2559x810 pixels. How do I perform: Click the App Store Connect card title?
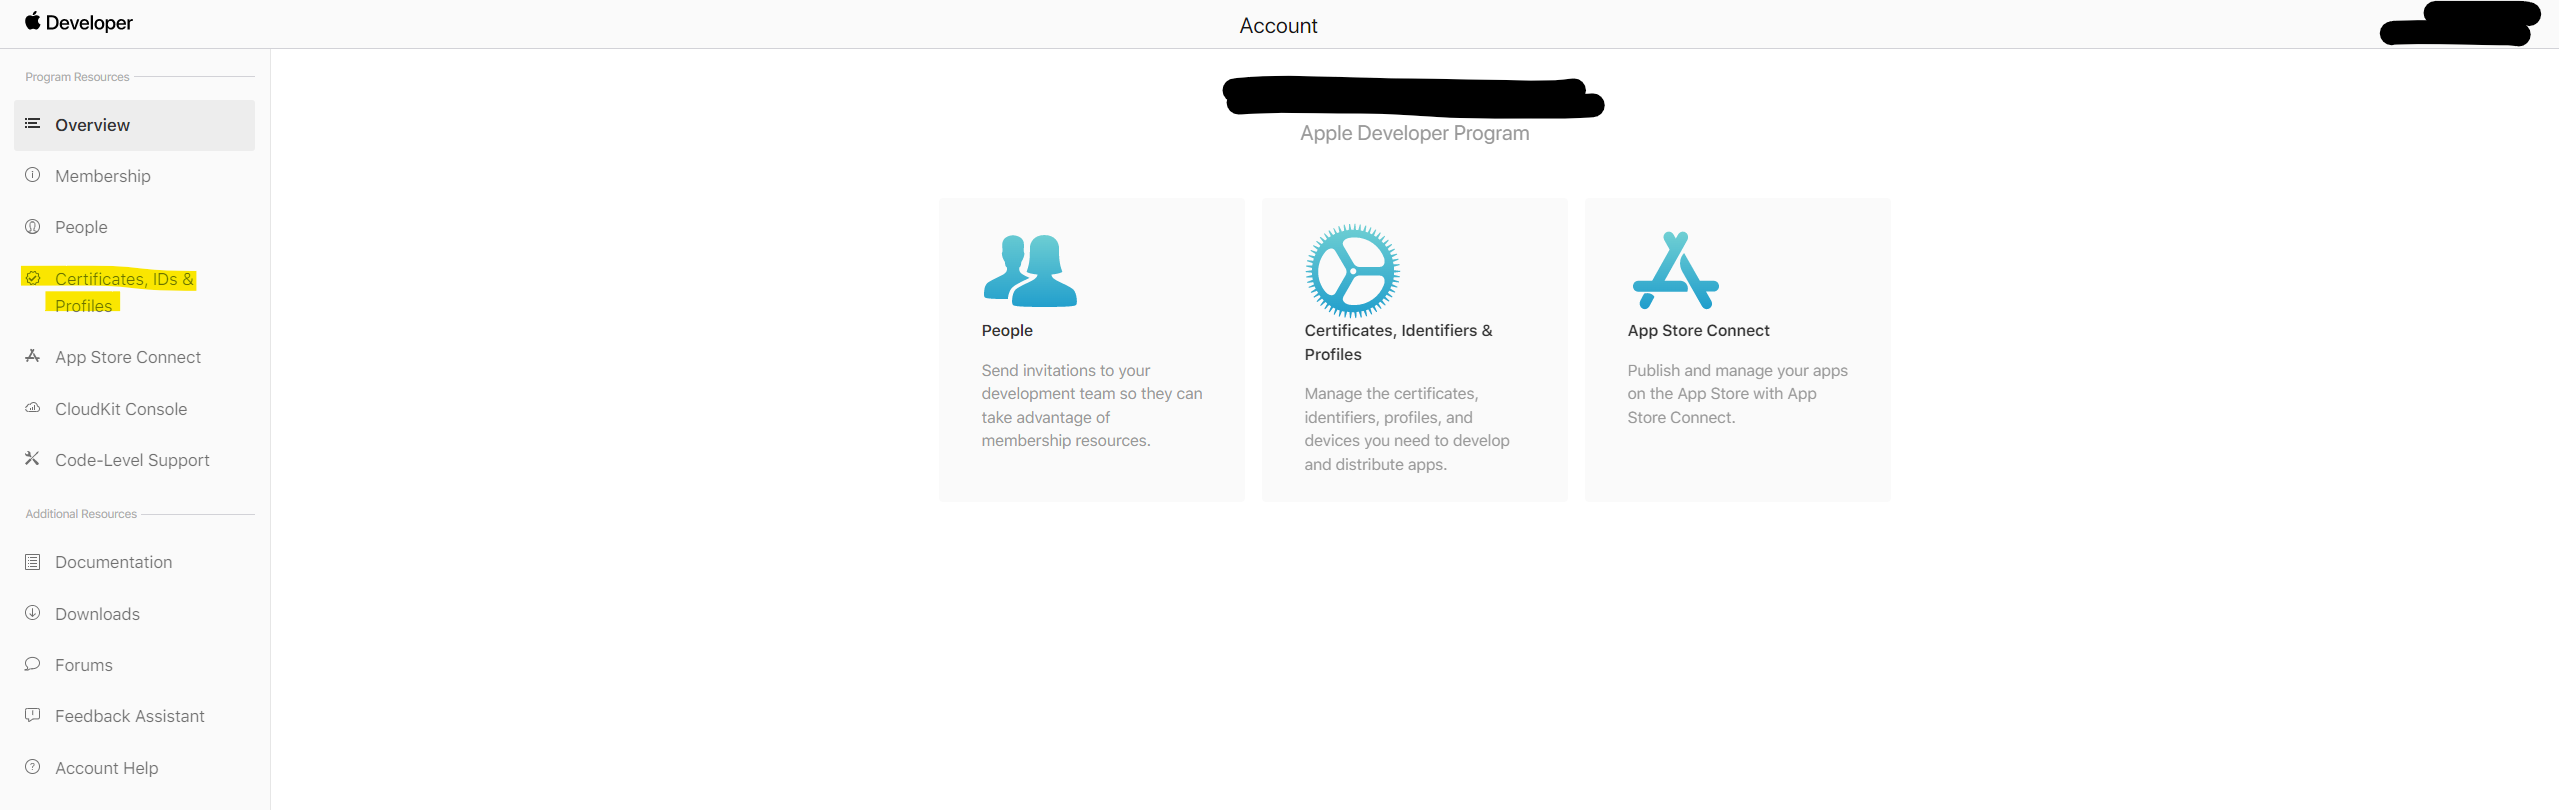(1698, 331)
